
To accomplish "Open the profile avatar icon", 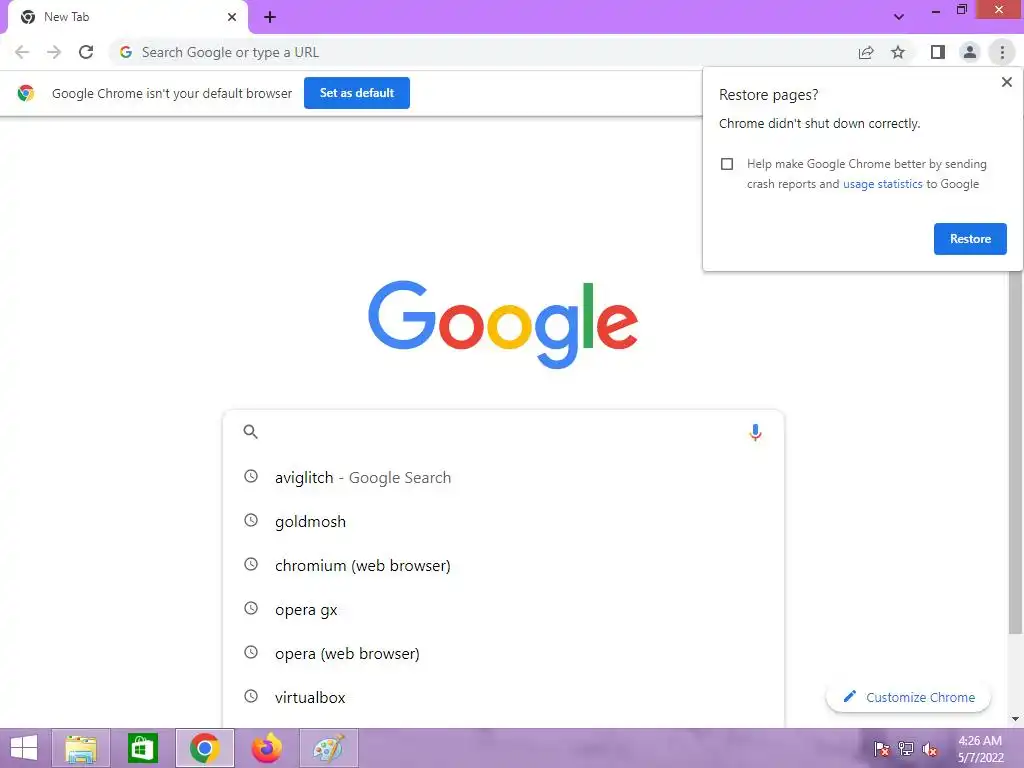I will pyautogui.click(x=970, y=52).
